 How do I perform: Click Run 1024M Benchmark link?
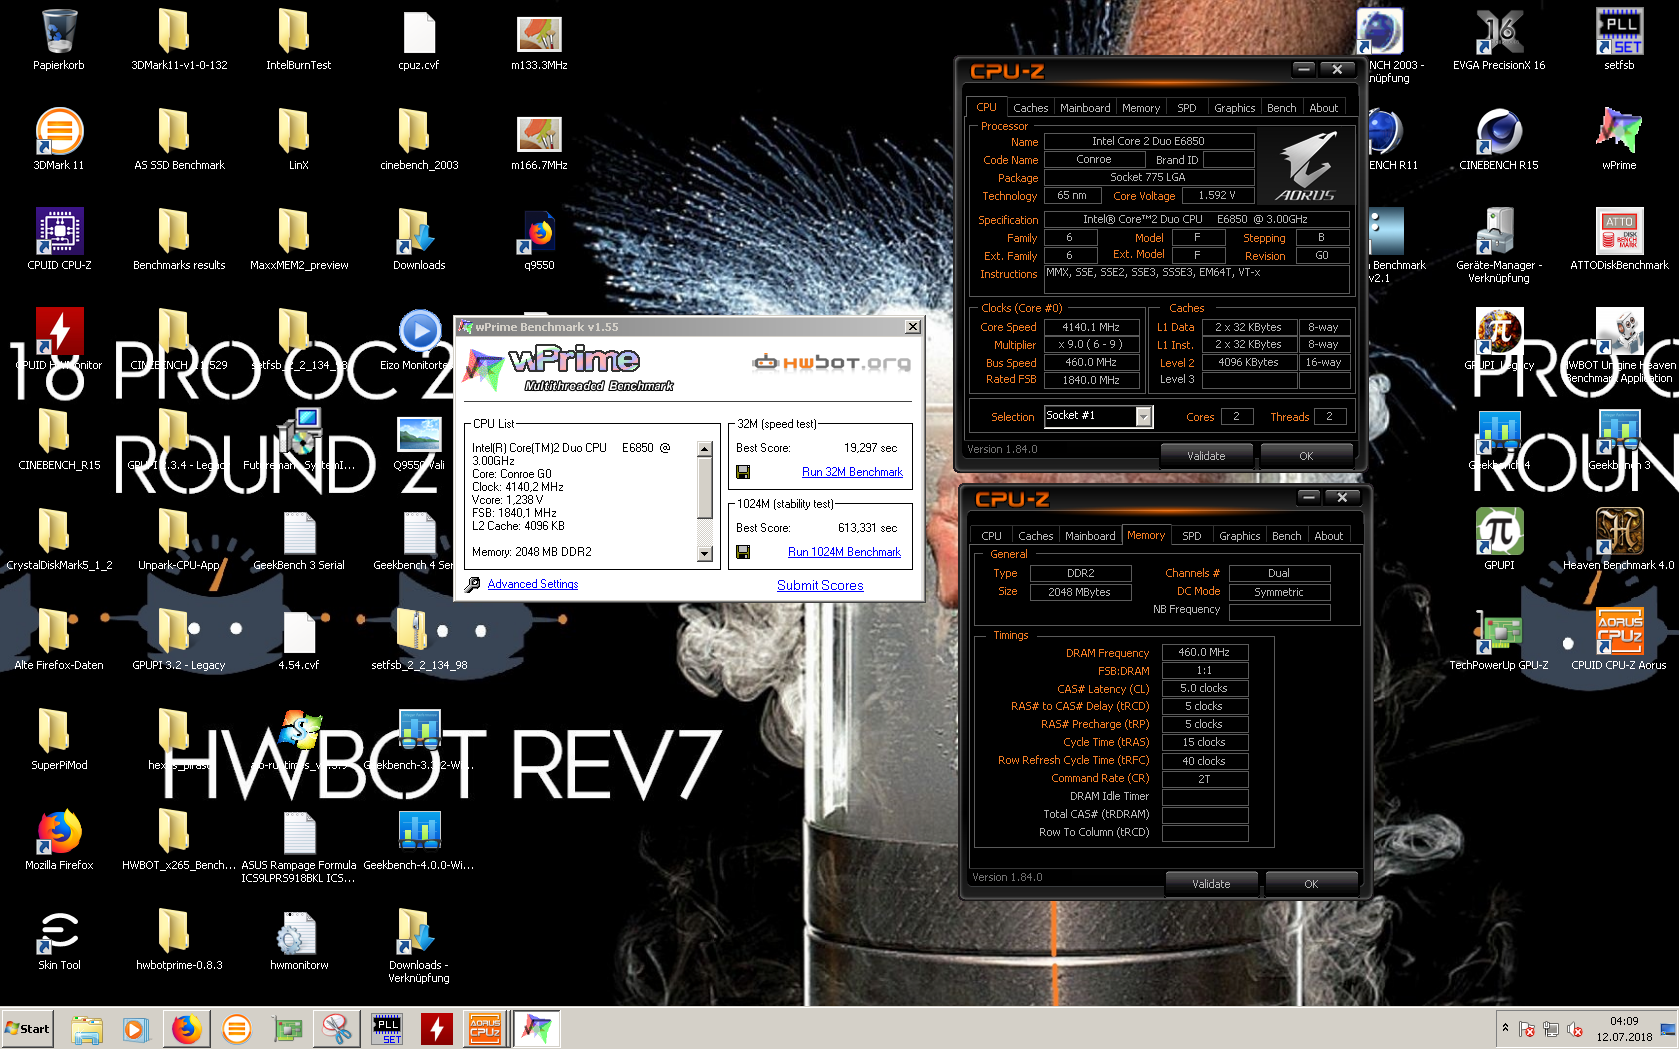coord(844,552)
